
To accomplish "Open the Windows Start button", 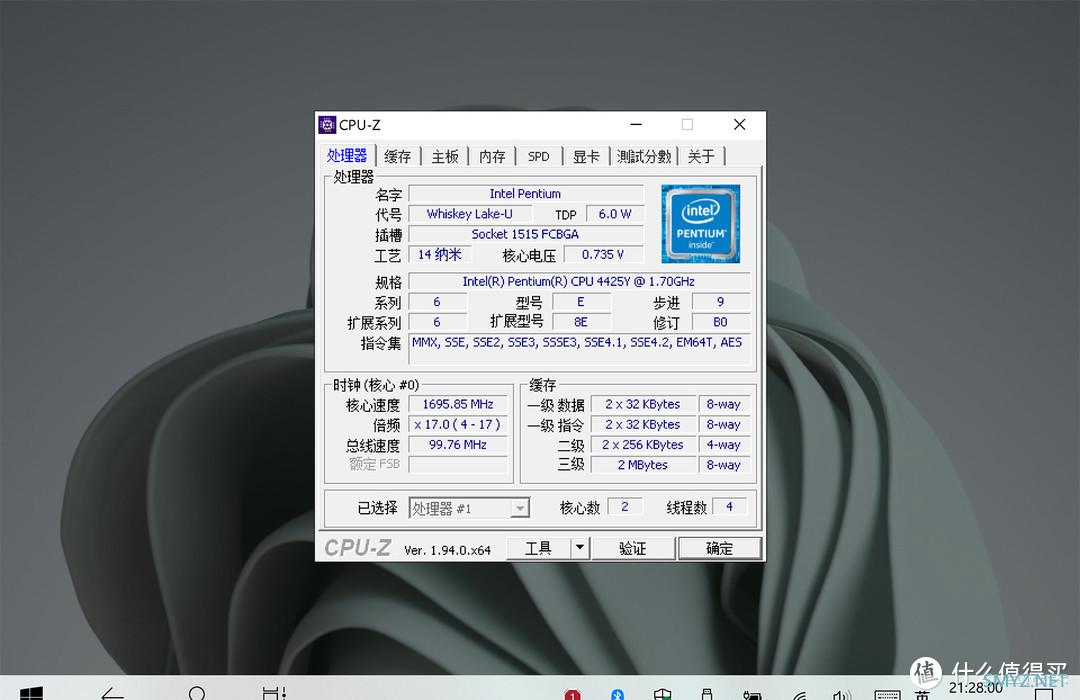I will [32, 693].
